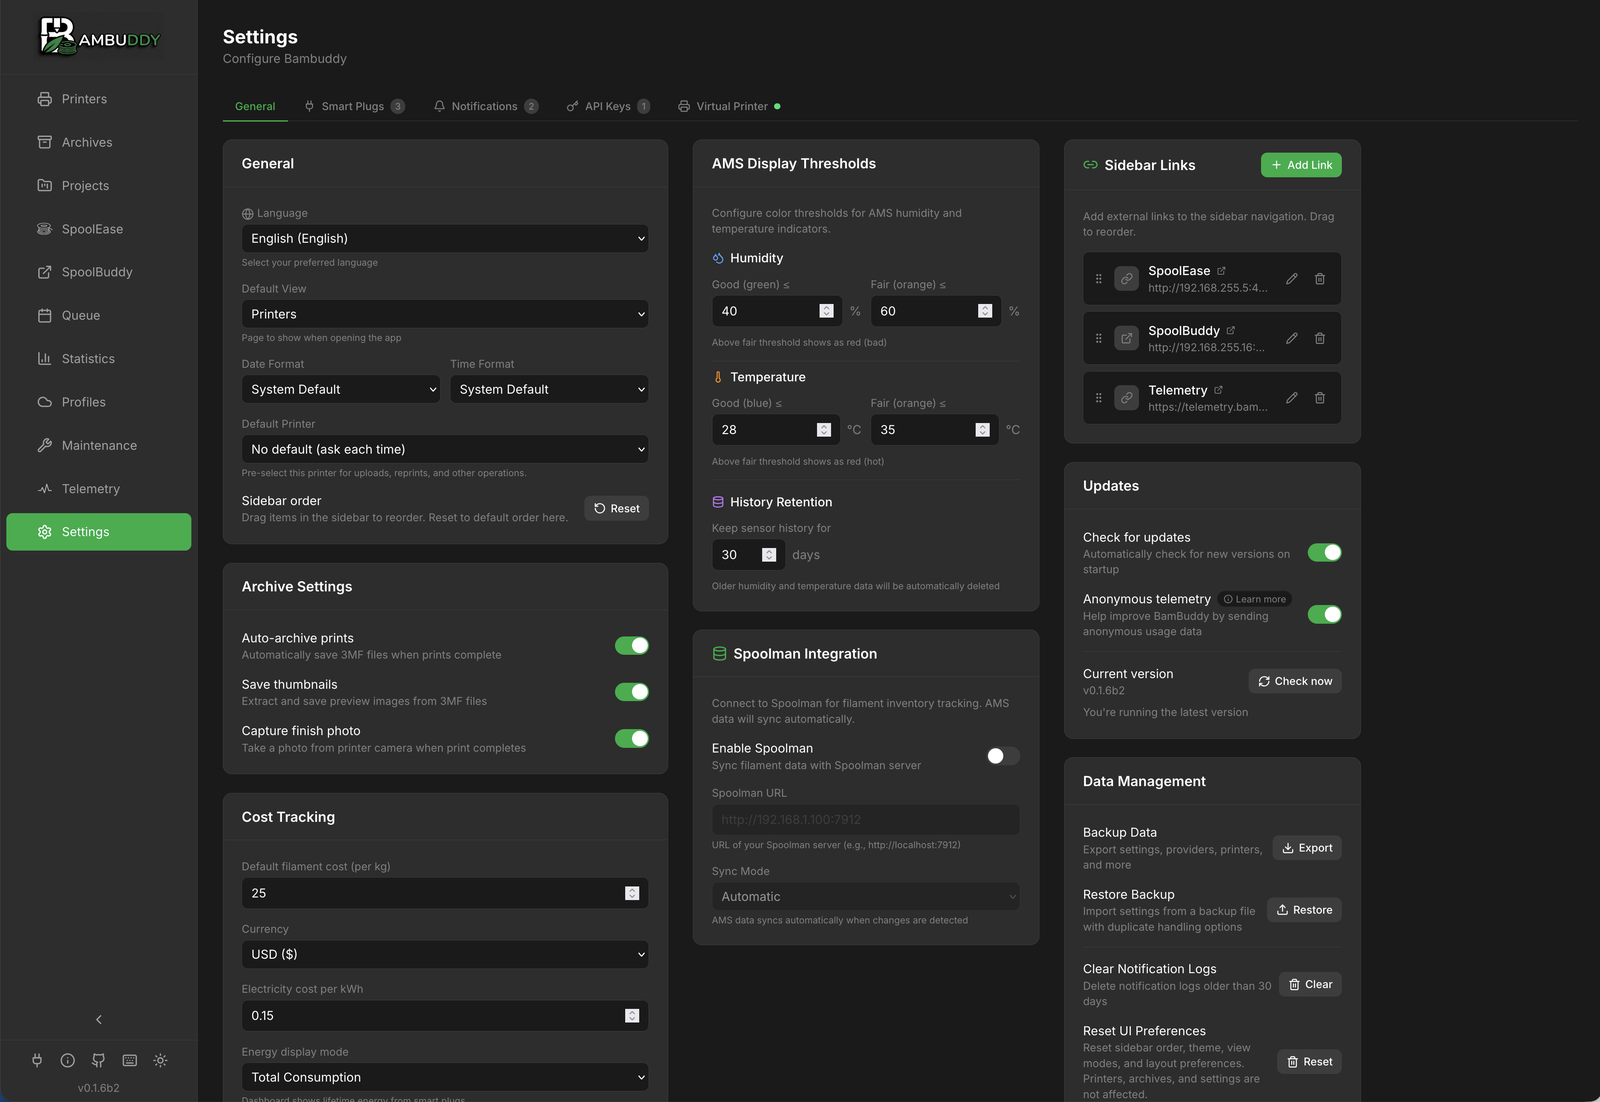Delete the Telemetry sidebar link
This screenshot has height=1102, width=1600.
click(1320, 398)
